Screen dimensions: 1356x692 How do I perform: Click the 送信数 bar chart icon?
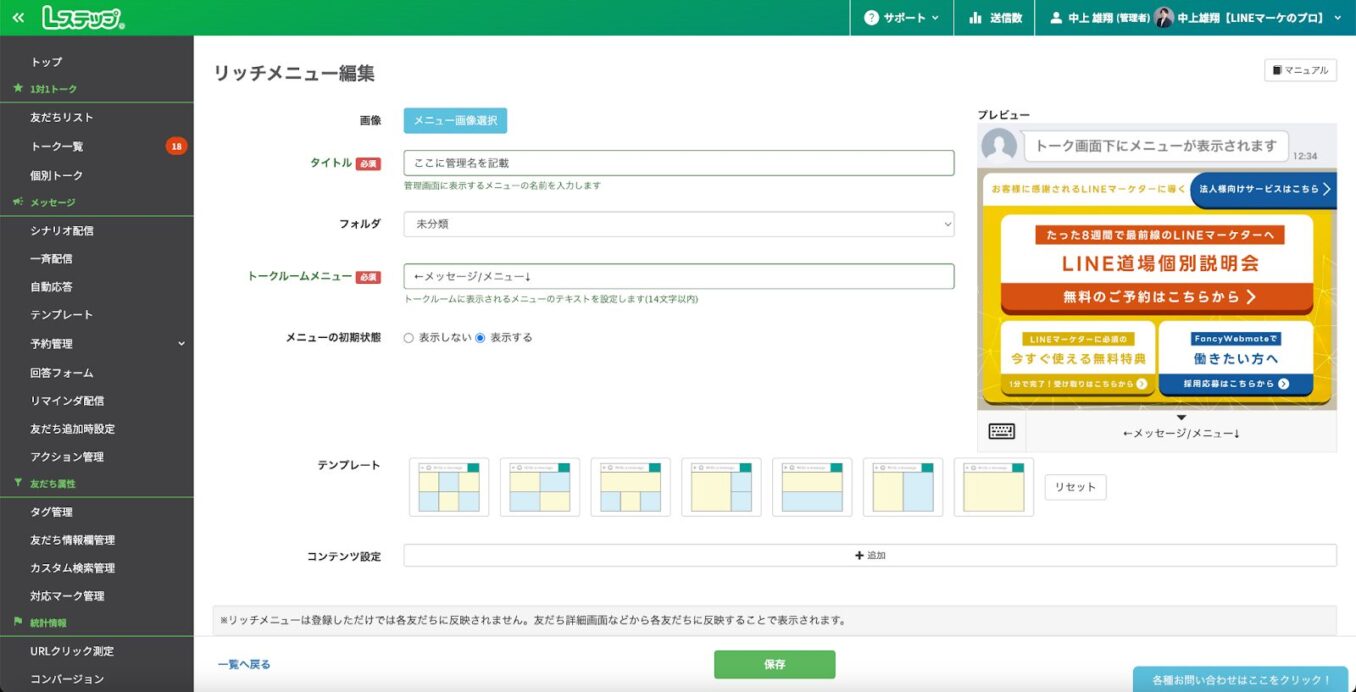point(975,17)
